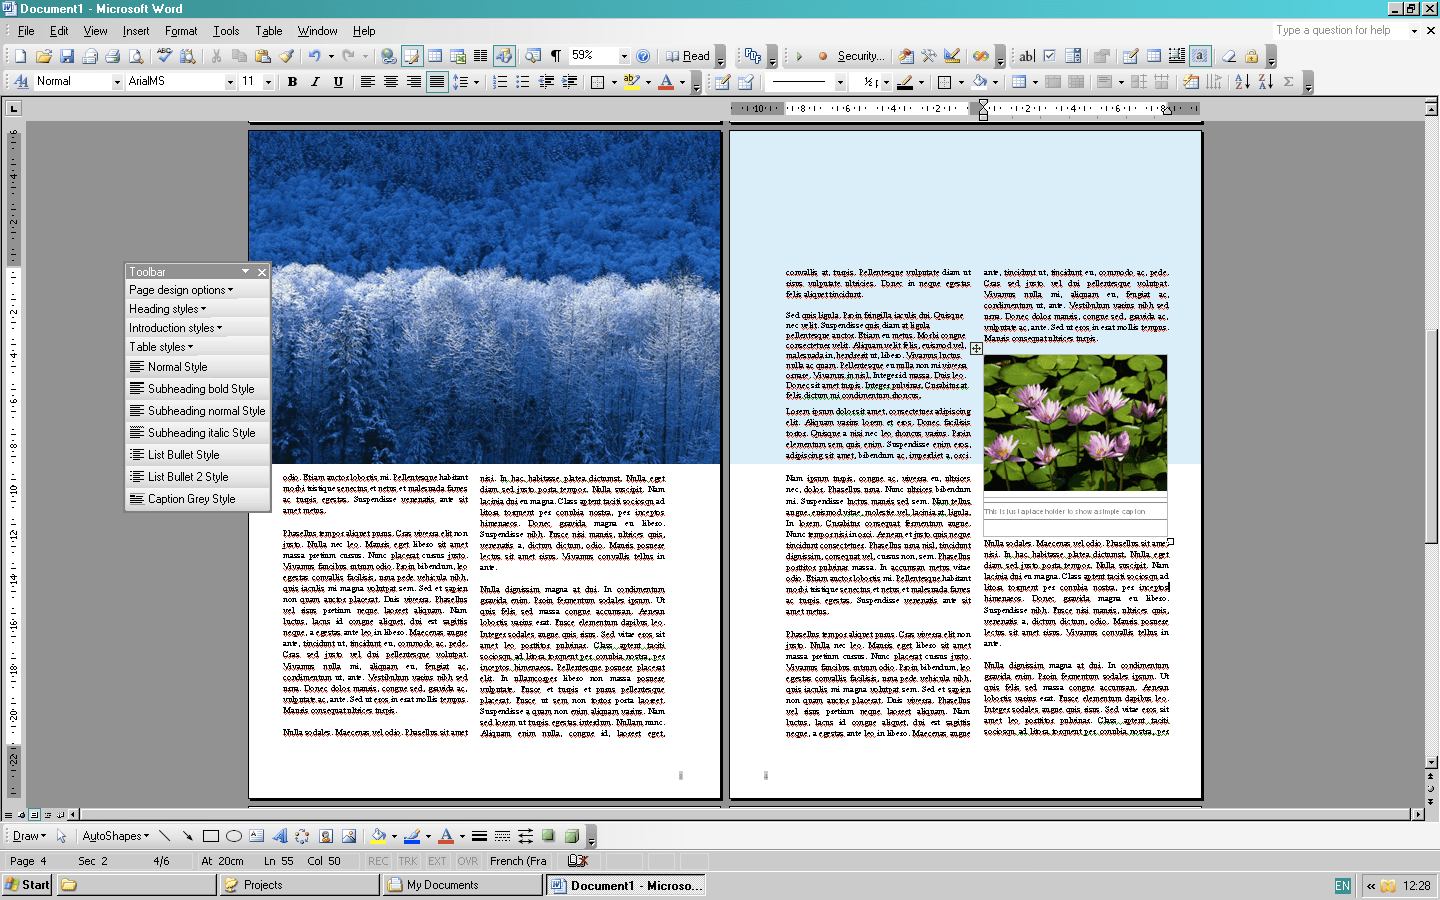Screen dimensions: 1440x900
Task: Click the Read button
Action: point(688,56)
